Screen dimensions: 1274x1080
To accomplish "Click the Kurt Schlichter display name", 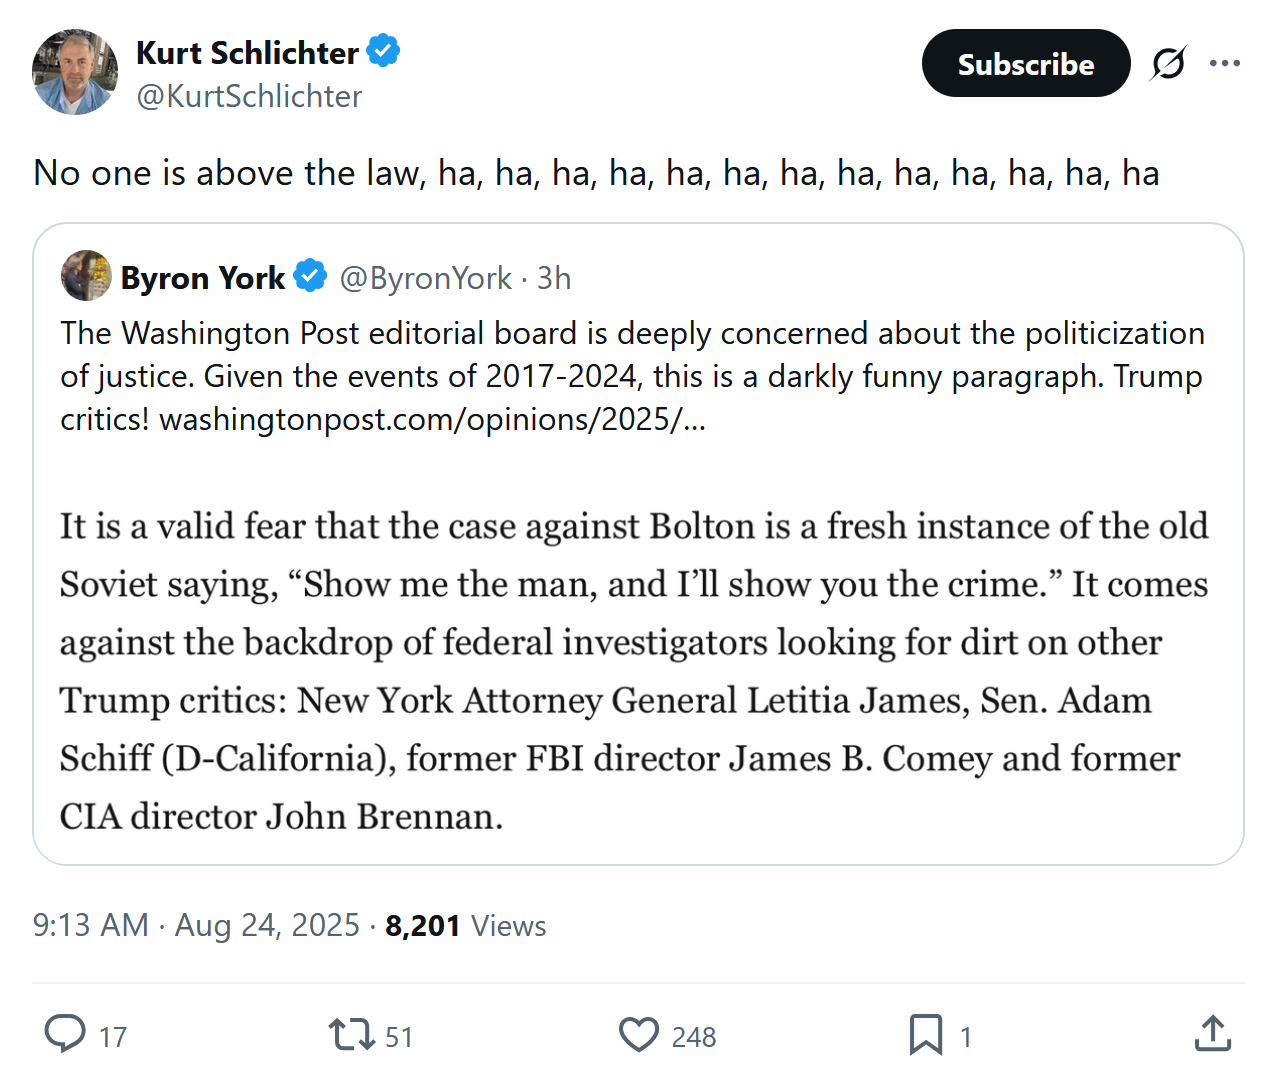I will tap(247, 52).
